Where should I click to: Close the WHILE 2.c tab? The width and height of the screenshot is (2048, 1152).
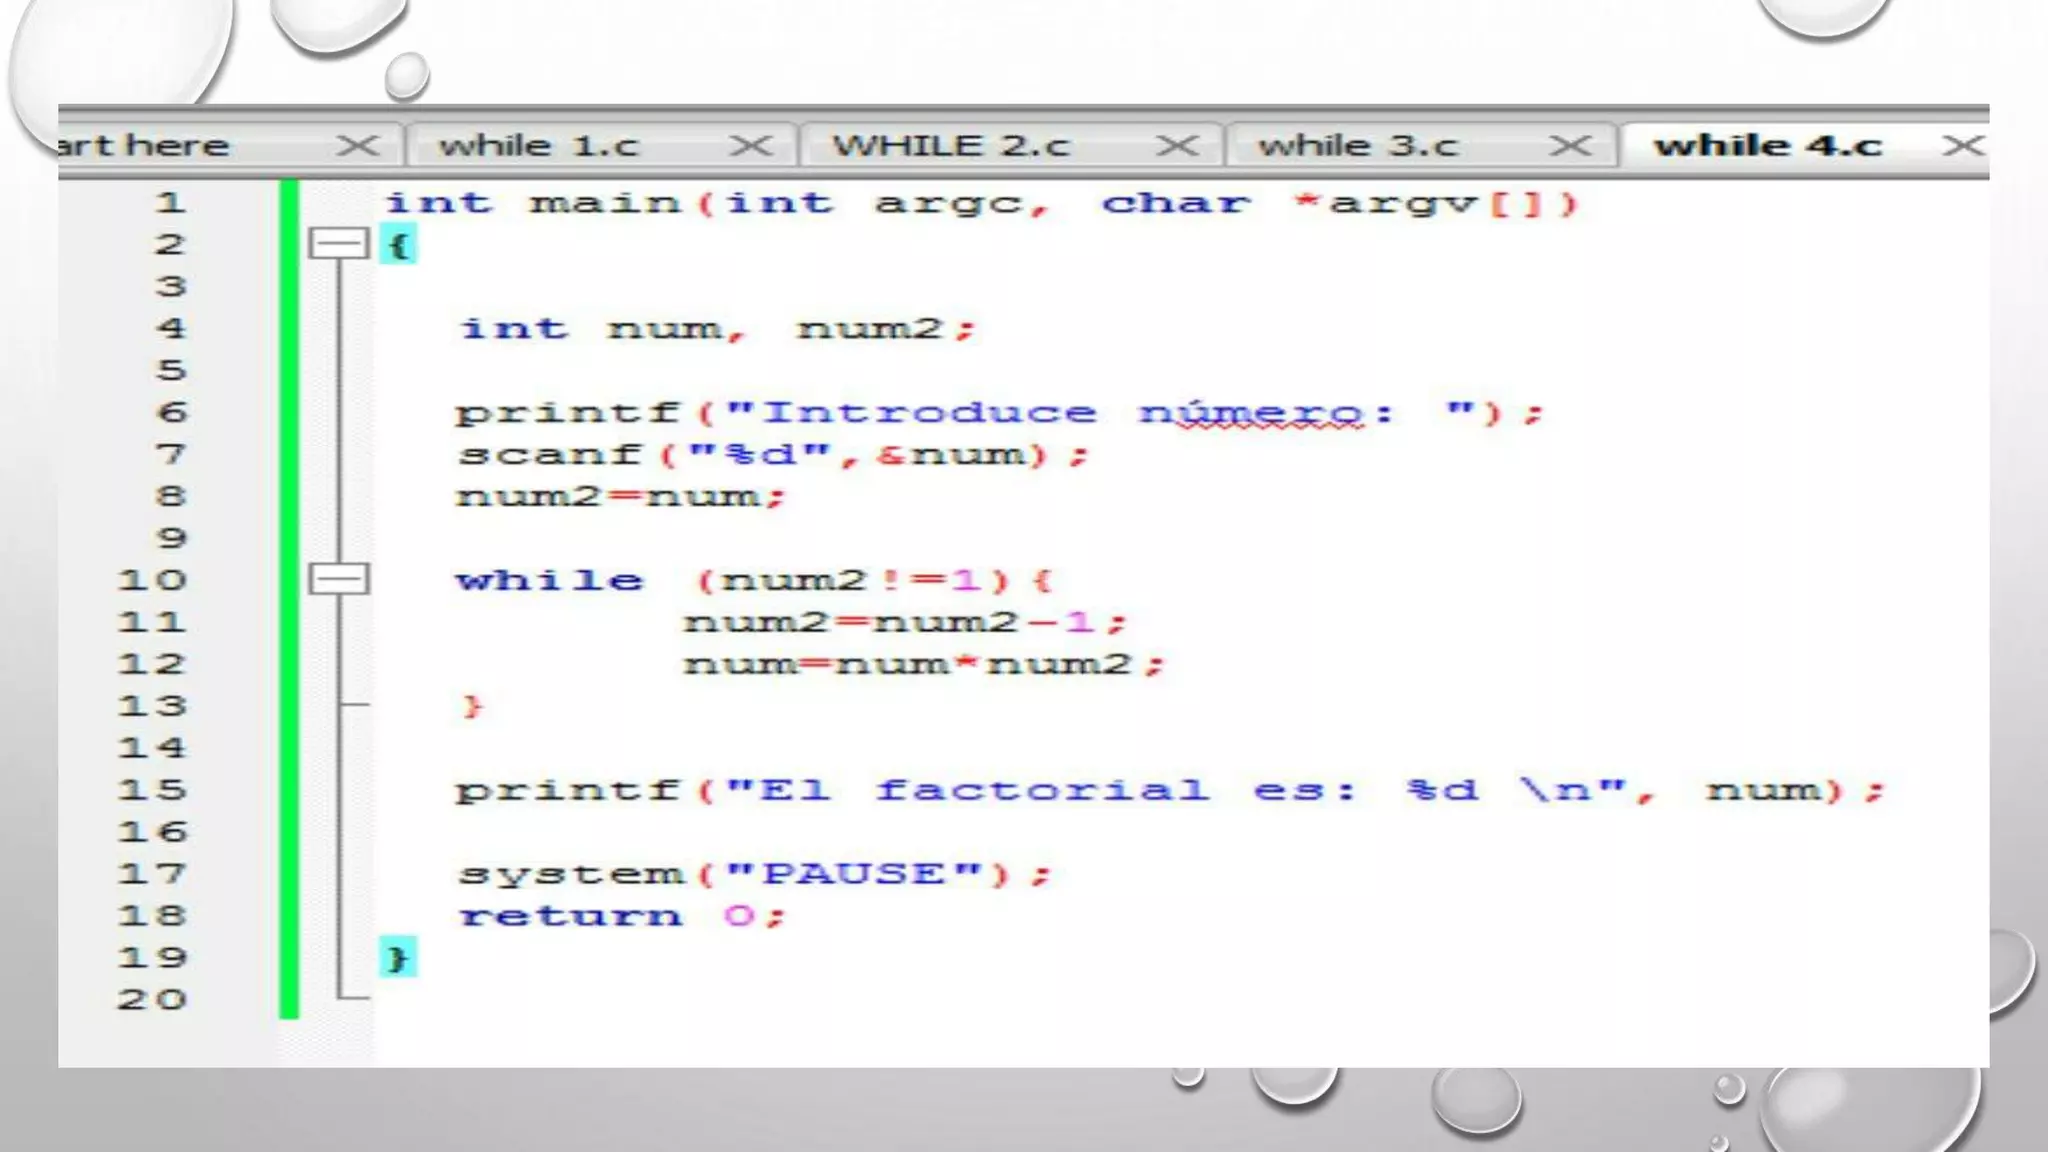point(1177,146)
